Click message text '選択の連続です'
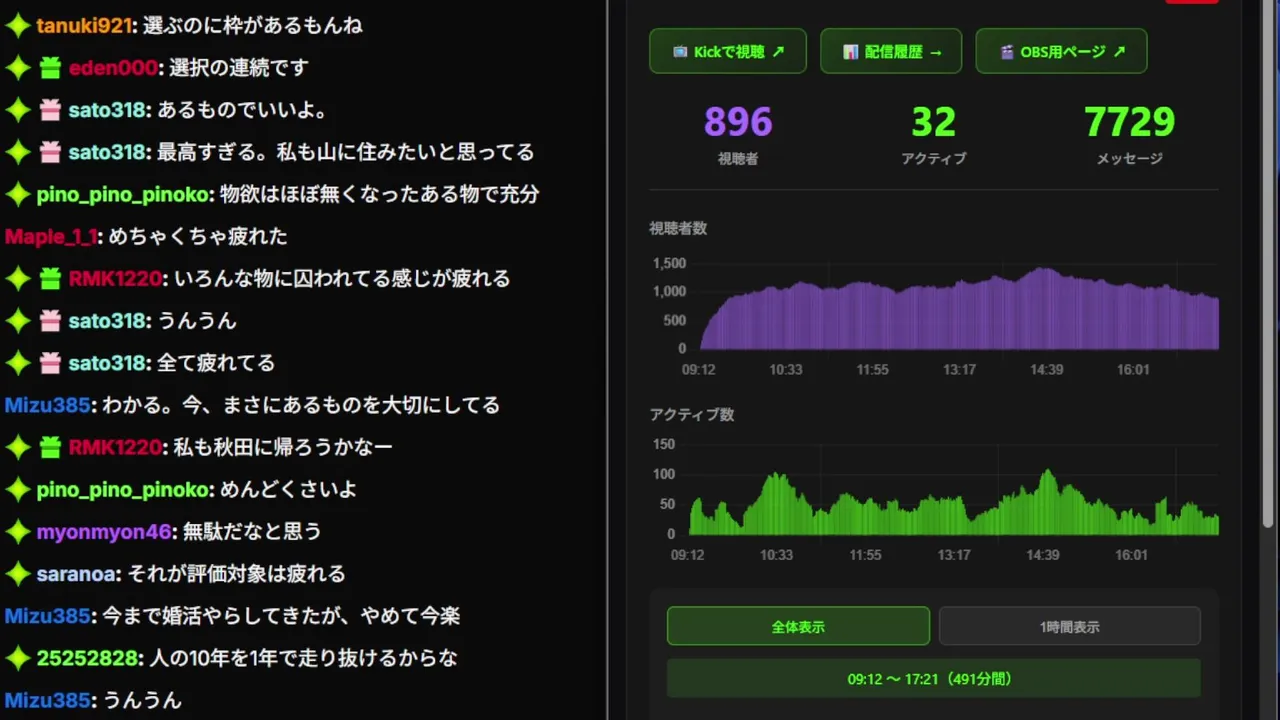1280x720 pixels. click(x=239, y=68)
